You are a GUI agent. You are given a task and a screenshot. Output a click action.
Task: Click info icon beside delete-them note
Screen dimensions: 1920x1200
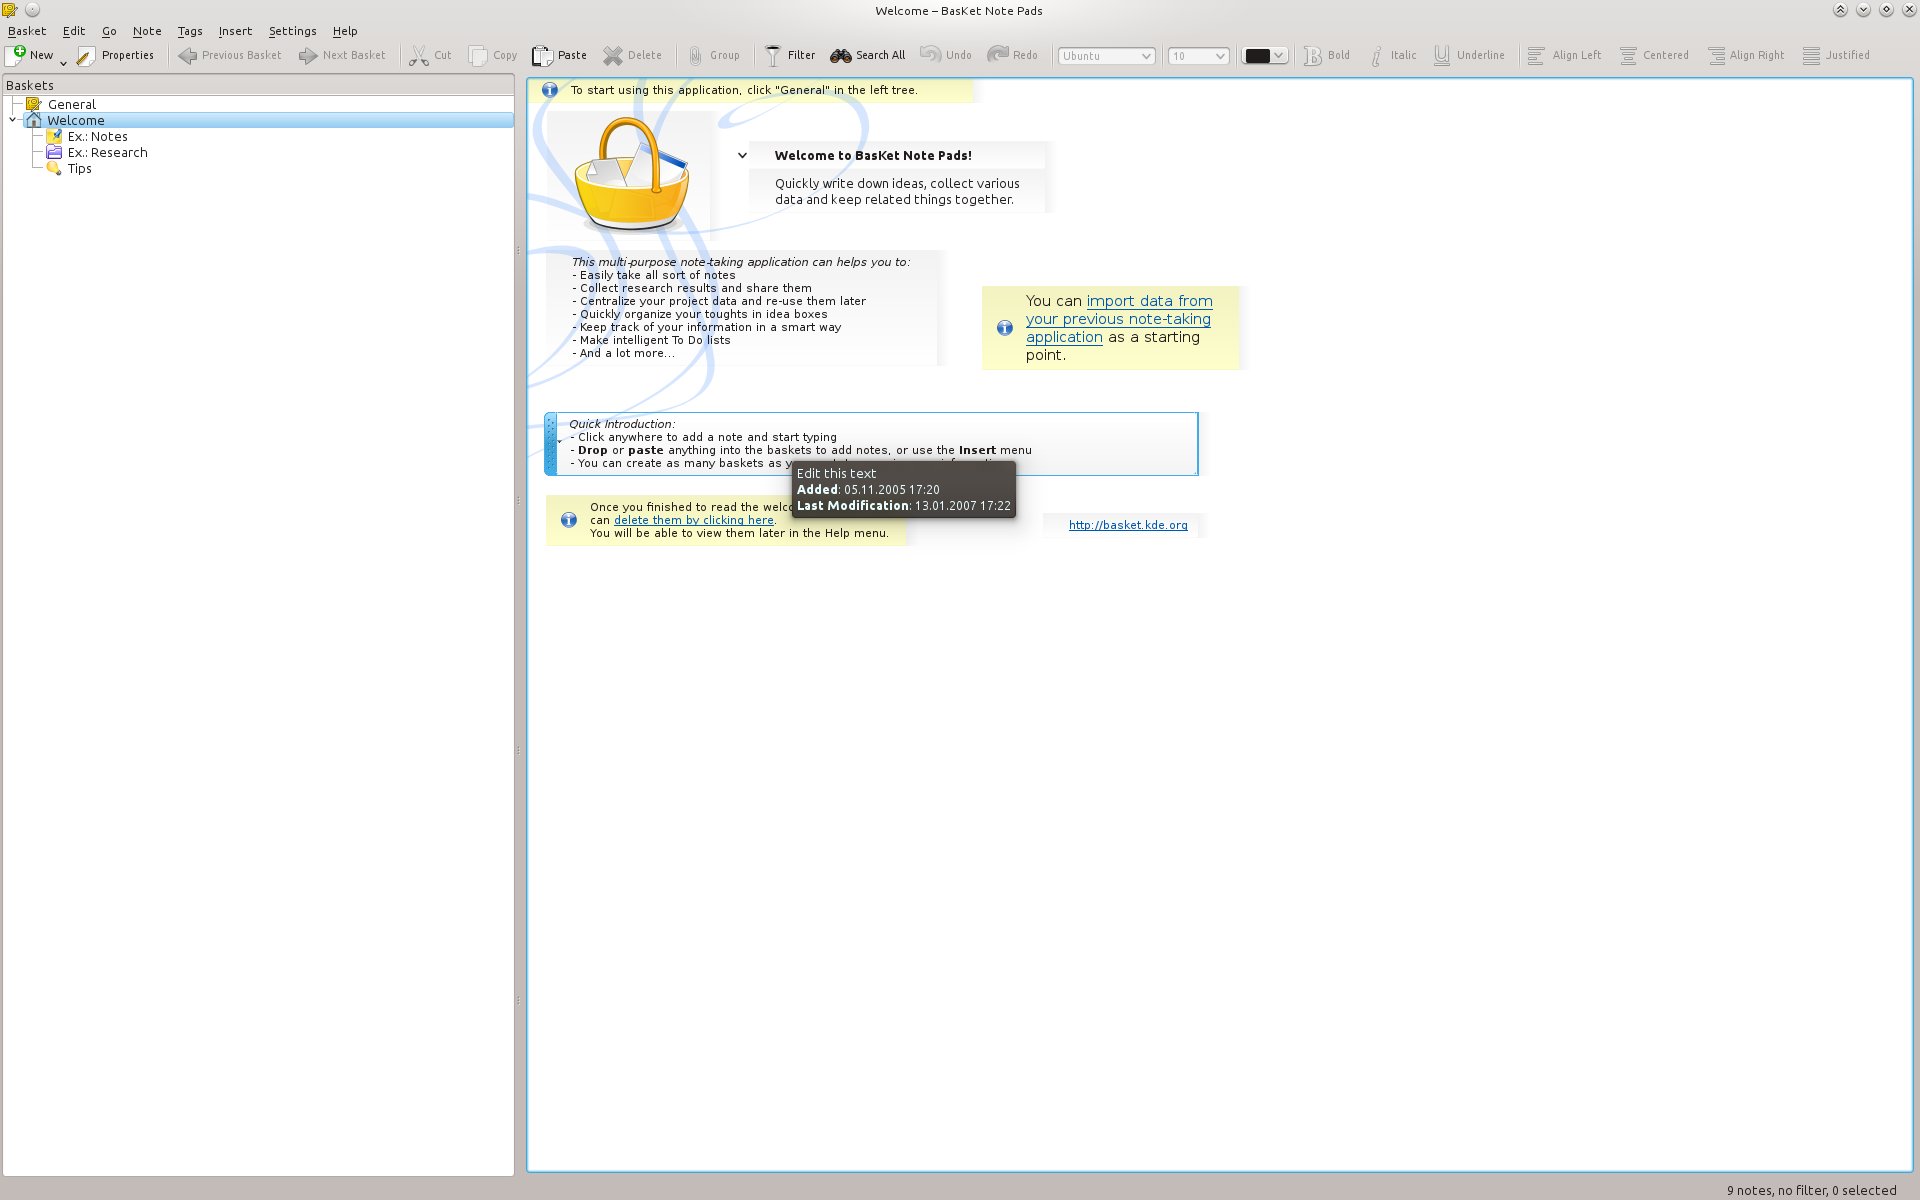pos(568,520)
